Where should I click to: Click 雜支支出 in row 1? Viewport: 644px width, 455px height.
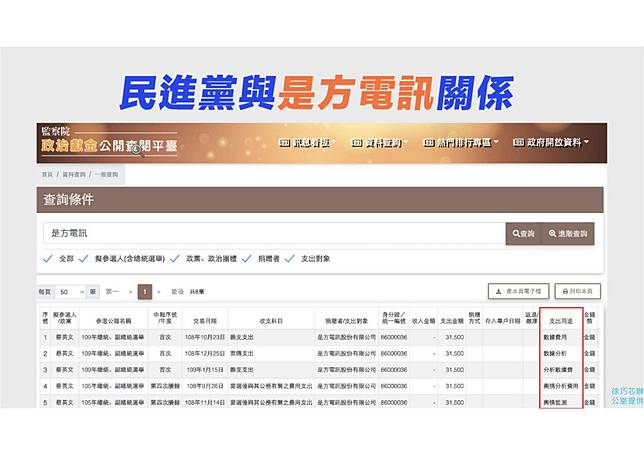pyautogui.click(x=242, y=337)
